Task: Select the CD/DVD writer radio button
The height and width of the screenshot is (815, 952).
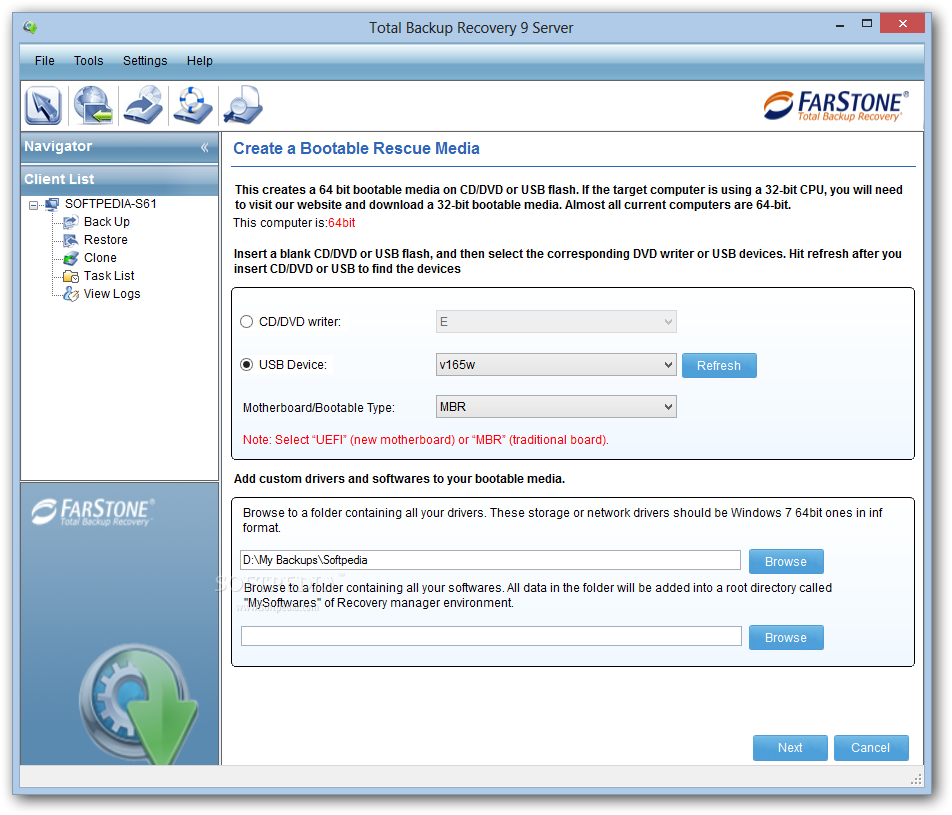Action: (x=246, y=322)
